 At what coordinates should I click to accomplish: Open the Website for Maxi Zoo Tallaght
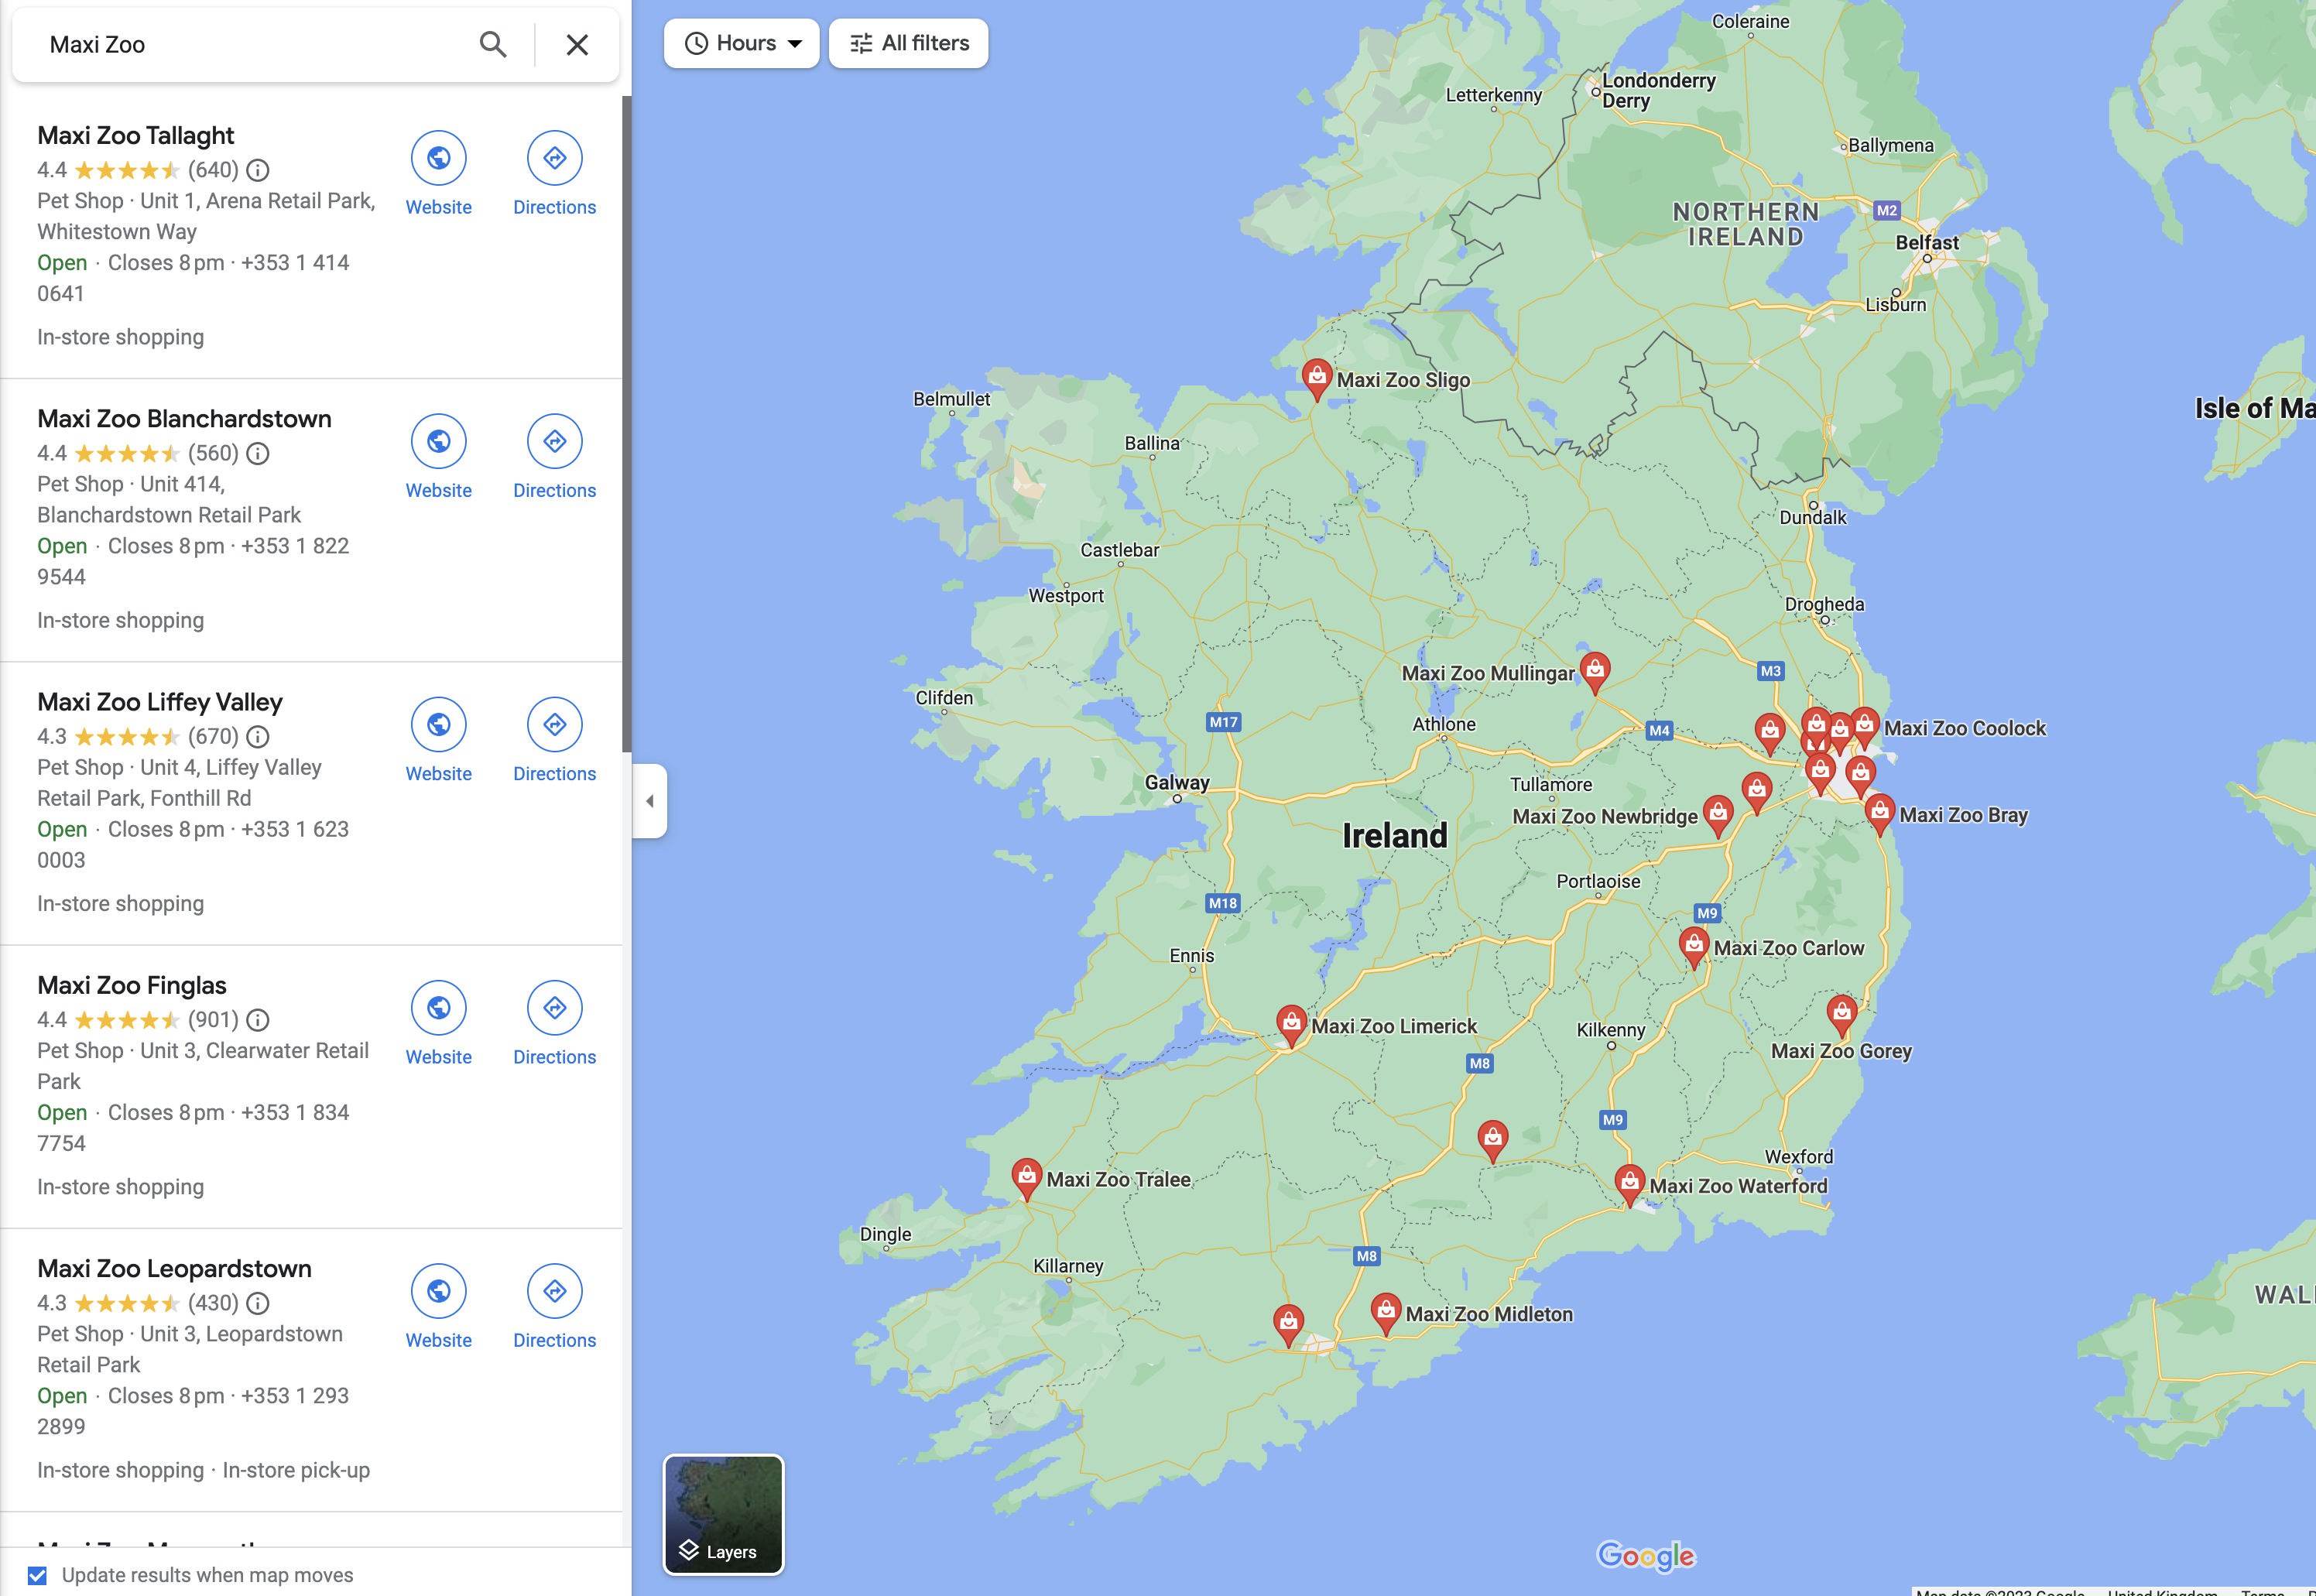tap(438, 158)
